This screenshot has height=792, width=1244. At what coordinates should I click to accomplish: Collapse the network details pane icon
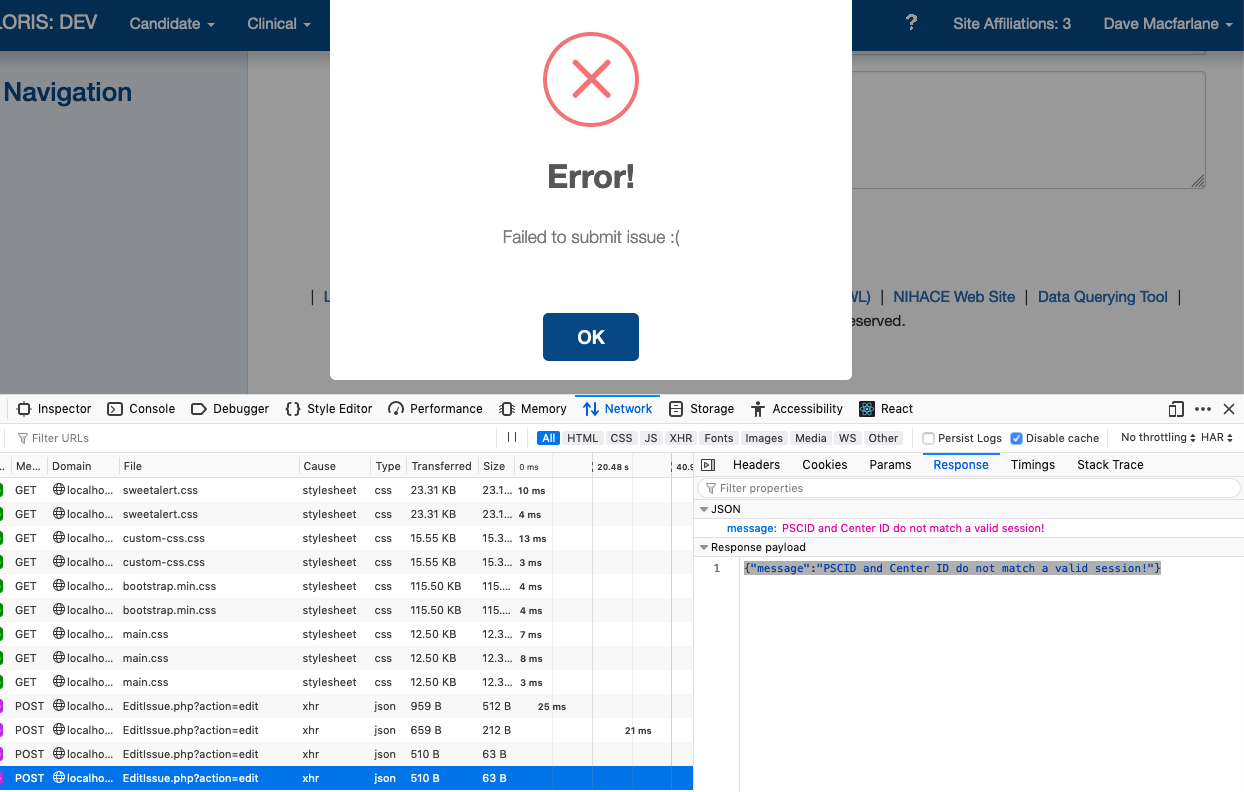click(707, 464)
